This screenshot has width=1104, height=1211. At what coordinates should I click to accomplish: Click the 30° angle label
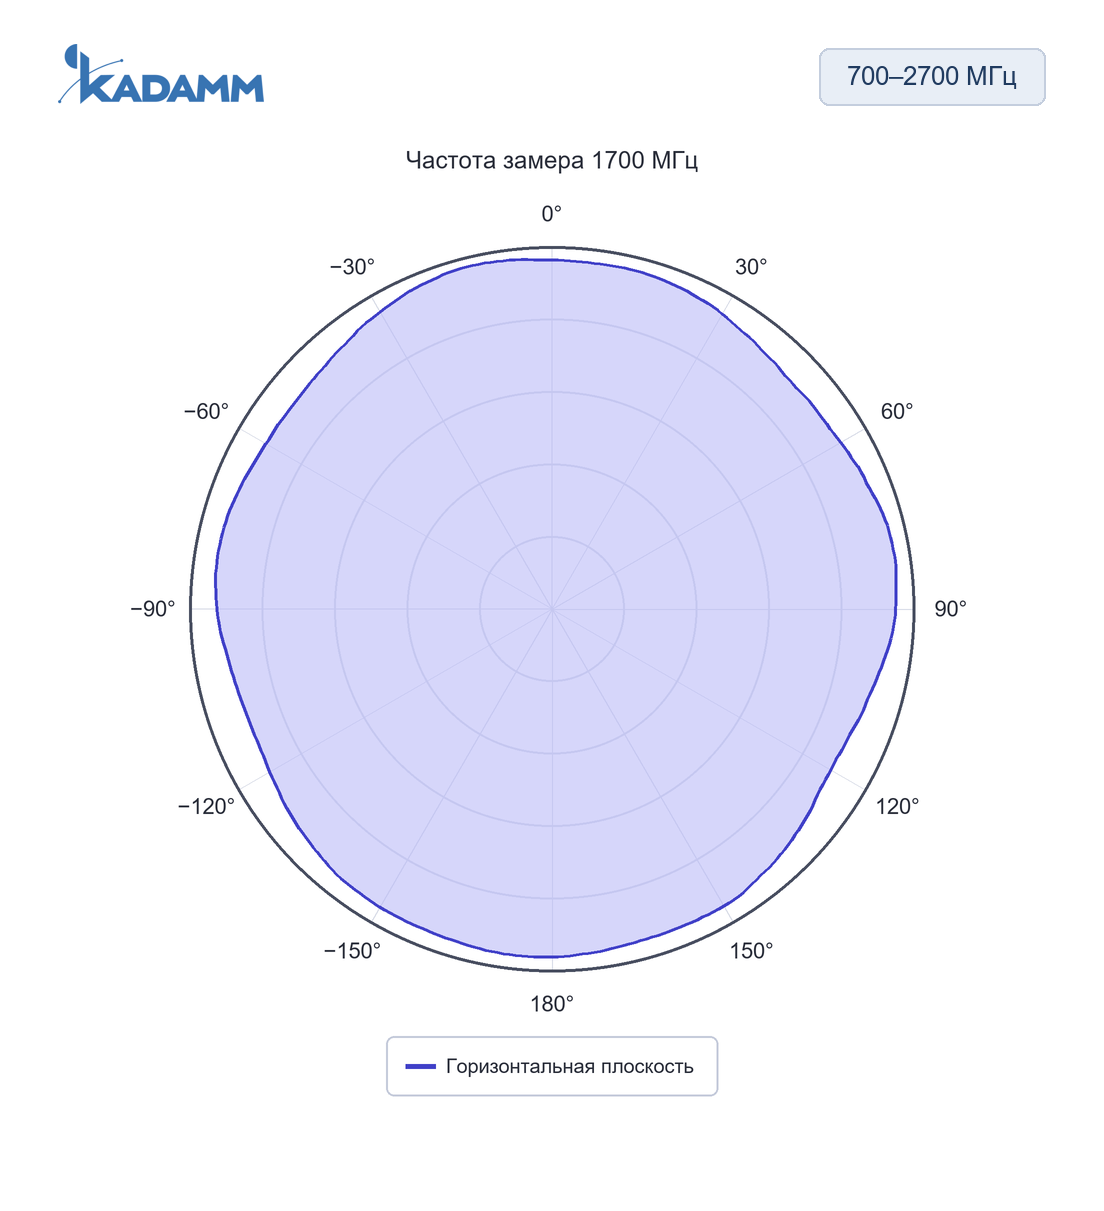pyautogui.click(x=751, y=267)
